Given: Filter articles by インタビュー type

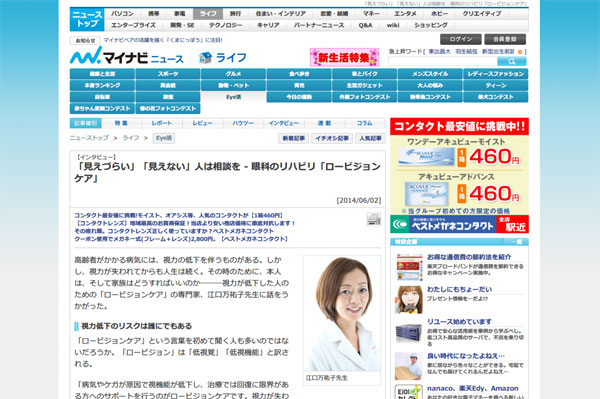Looking at the screenshot, I should point(284,123).
